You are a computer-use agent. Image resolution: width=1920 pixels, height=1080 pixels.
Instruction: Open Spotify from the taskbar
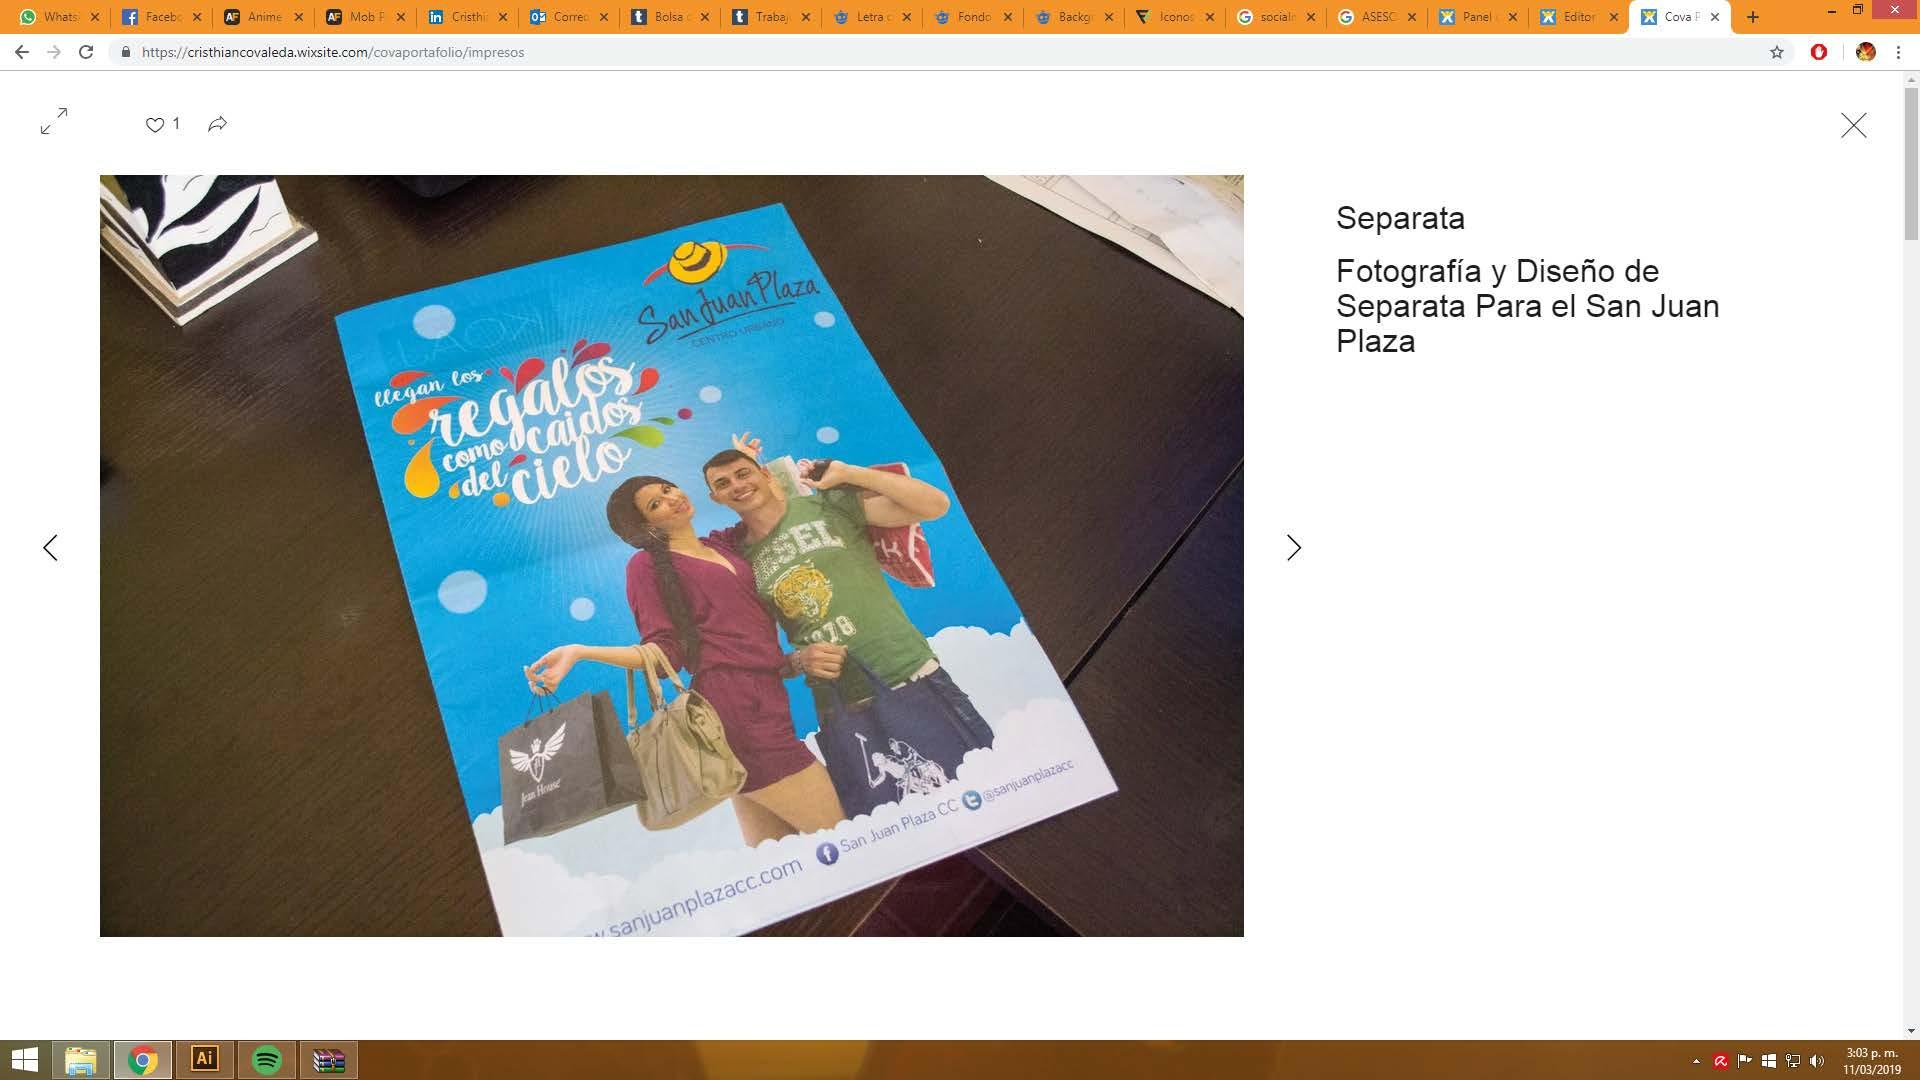click(267, 1060)
